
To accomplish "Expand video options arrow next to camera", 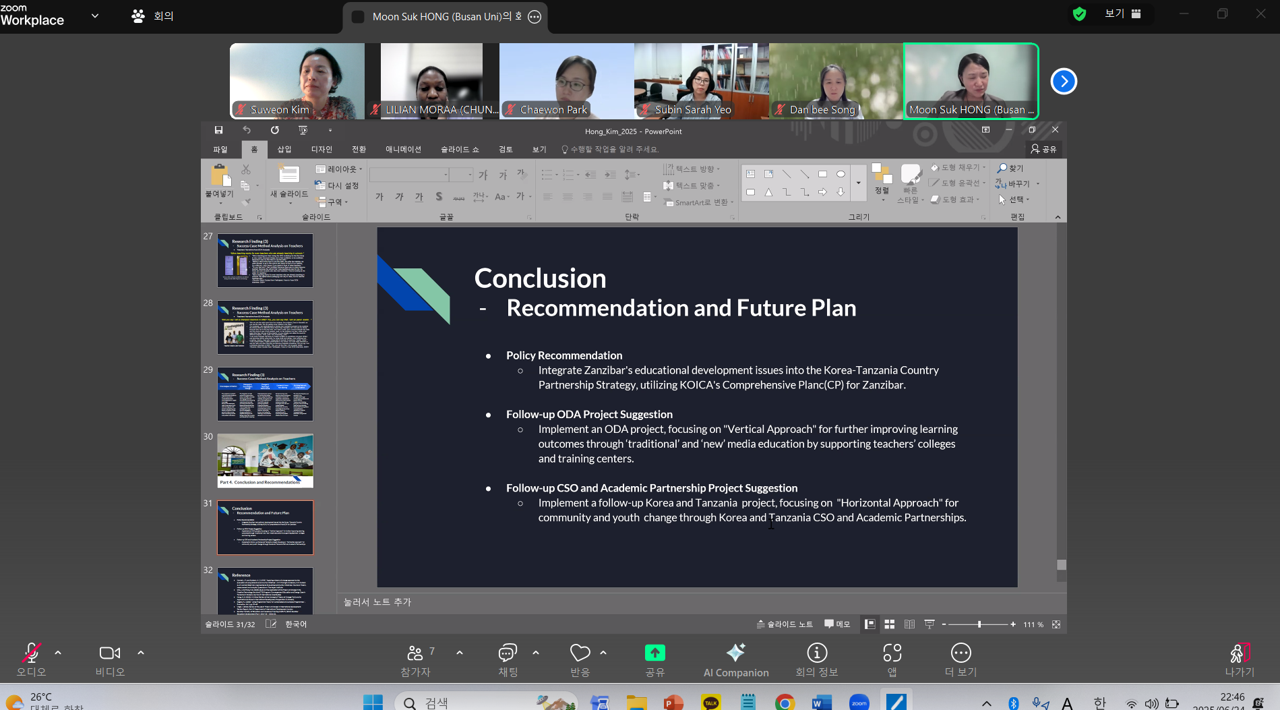I will point(141,653).
